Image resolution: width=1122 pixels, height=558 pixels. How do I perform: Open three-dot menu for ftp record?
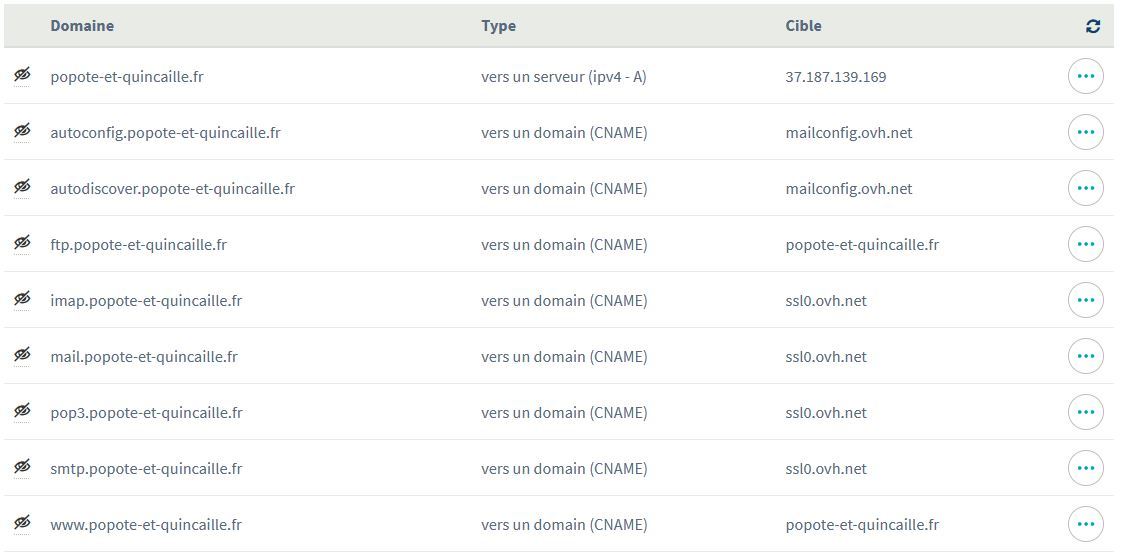[1085, 244]
